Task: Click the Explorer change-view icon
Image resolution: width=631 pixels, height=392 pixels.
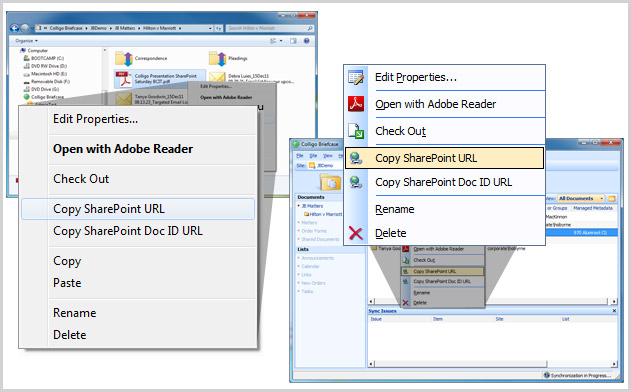Action: coord(273,41)
